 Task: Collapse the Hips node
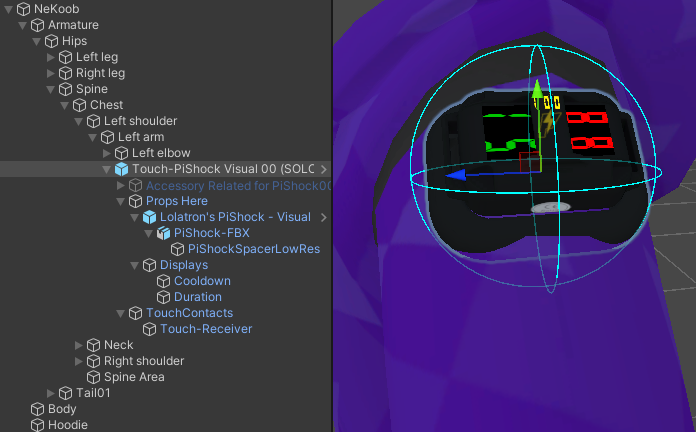(36, 41)
